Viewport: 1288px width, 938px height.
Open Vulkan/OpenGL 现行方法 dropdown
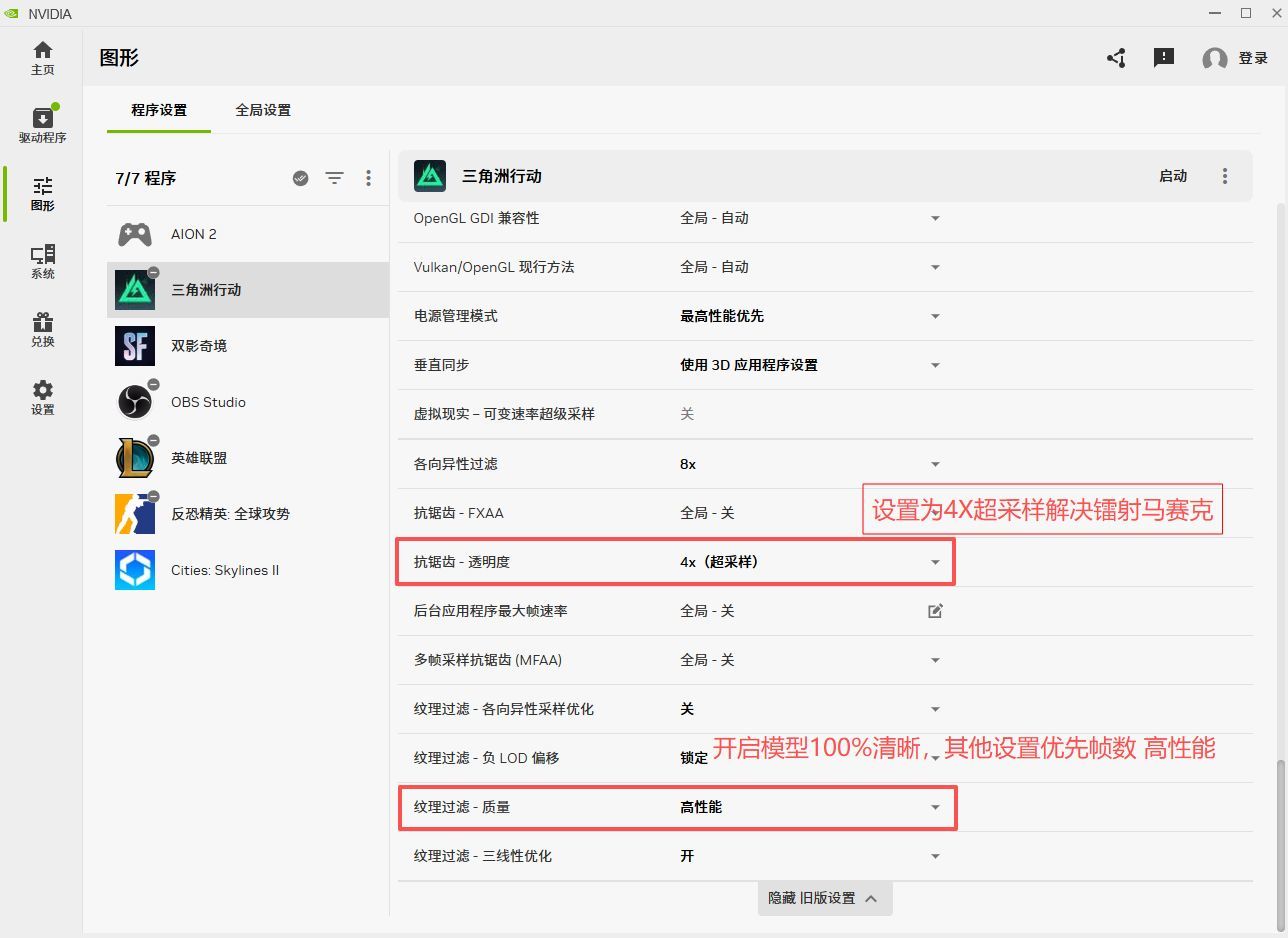935,267
